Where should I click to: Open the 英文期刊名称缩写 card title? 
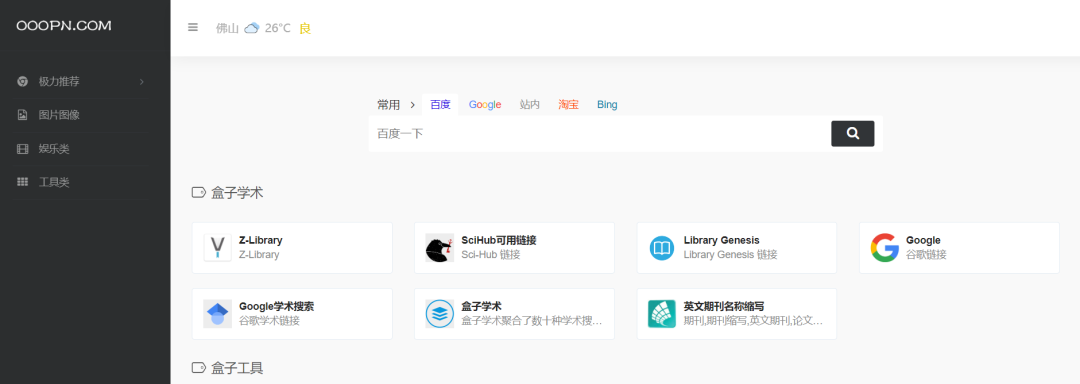click(724, 306)
